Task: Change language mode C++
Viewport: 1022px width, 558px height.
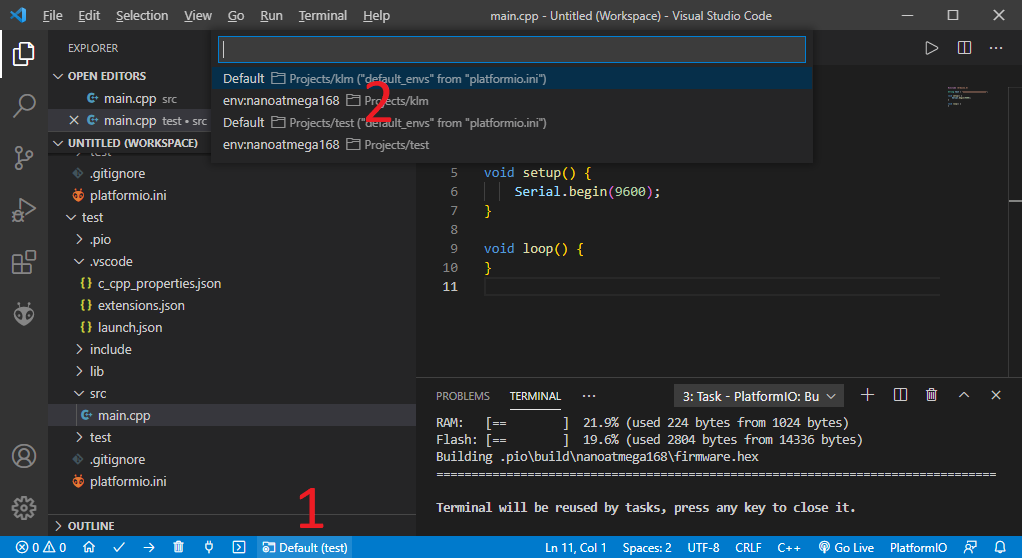Action: point(789,548)
